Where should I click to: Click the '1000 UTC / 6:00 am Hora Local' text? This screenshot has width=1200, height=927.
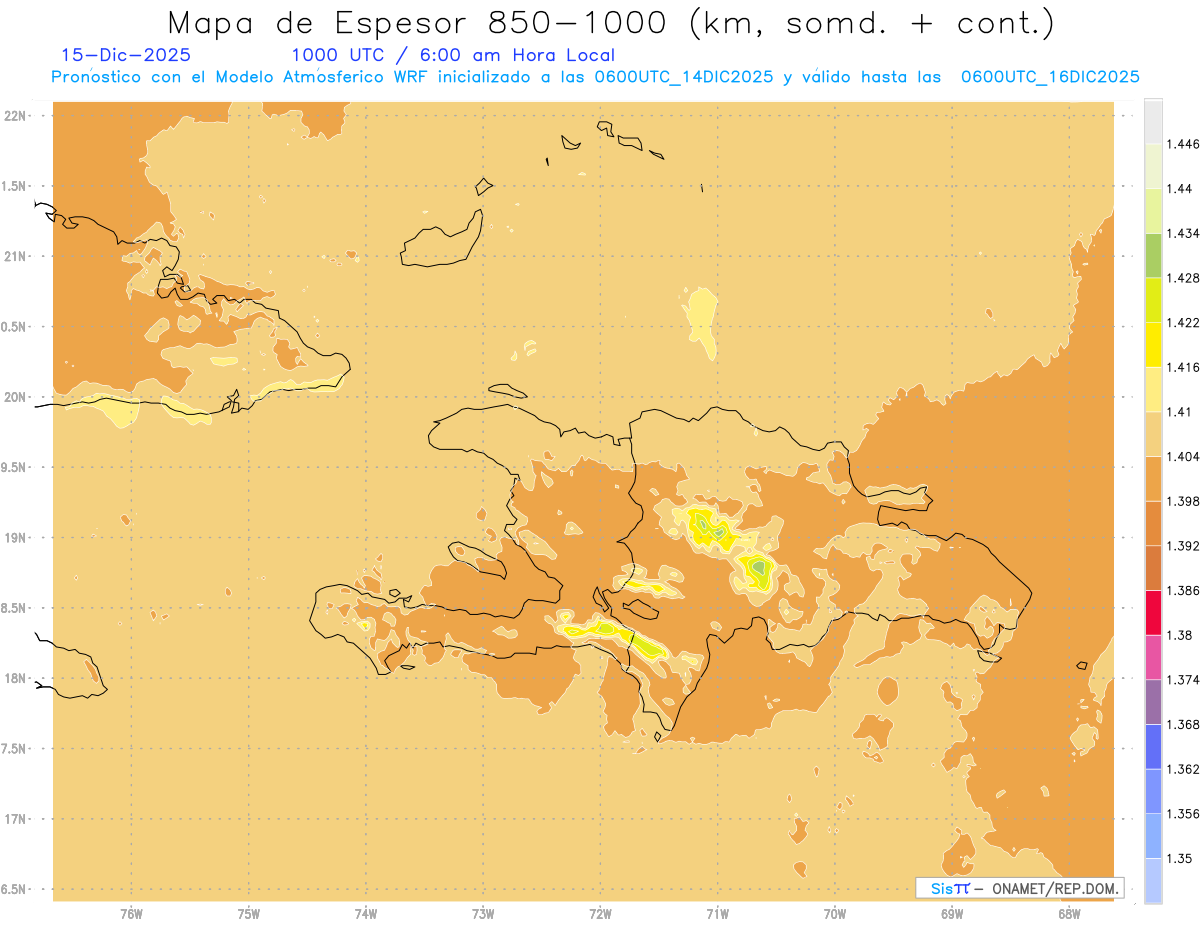(453, 55)
